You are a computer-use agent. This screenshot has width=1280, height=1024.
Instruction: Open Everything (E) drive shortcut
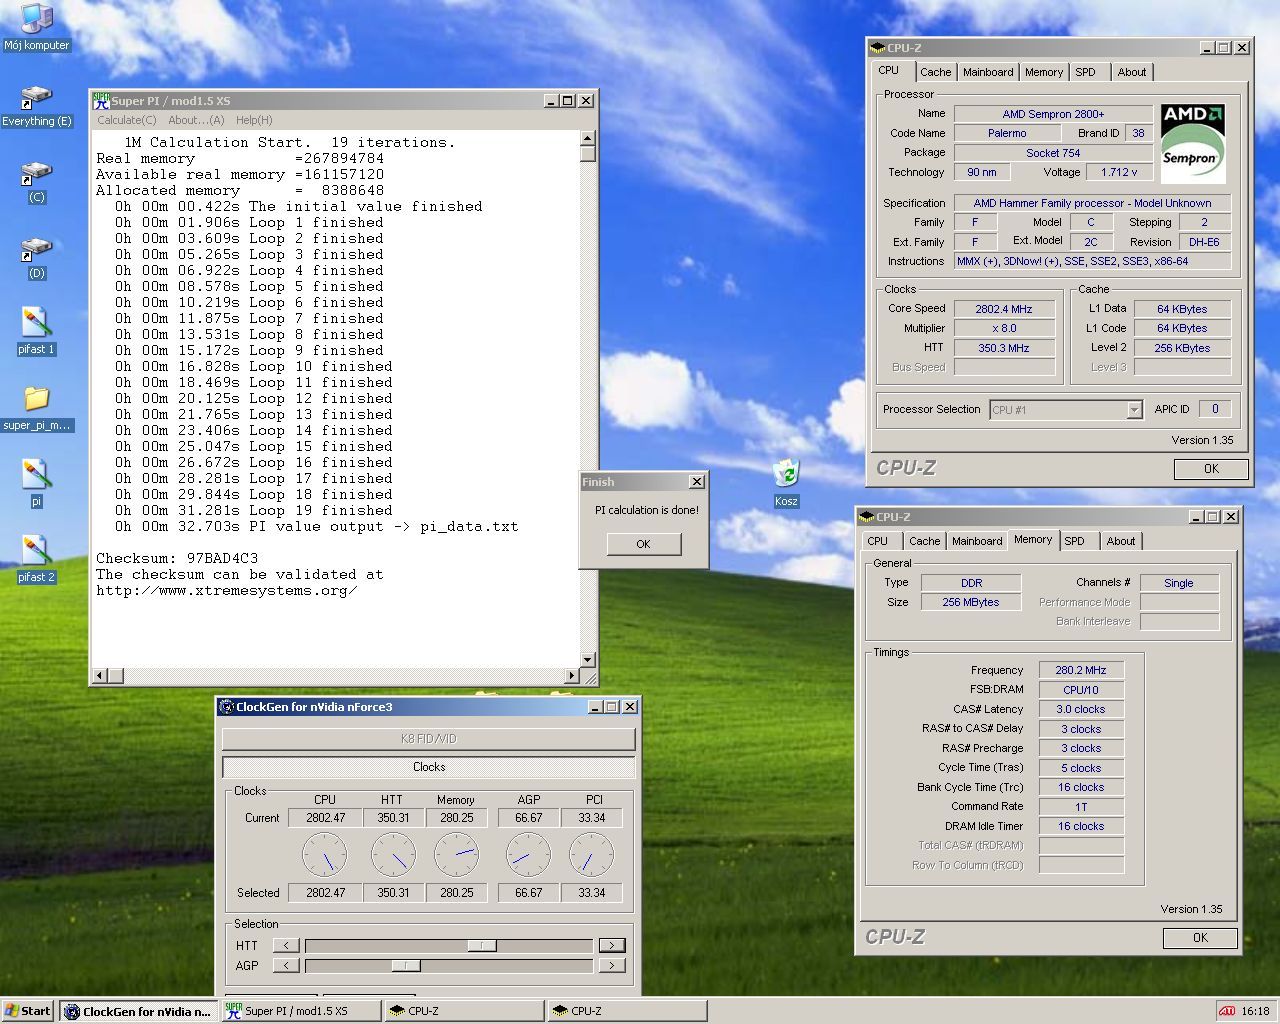(36, 106)
